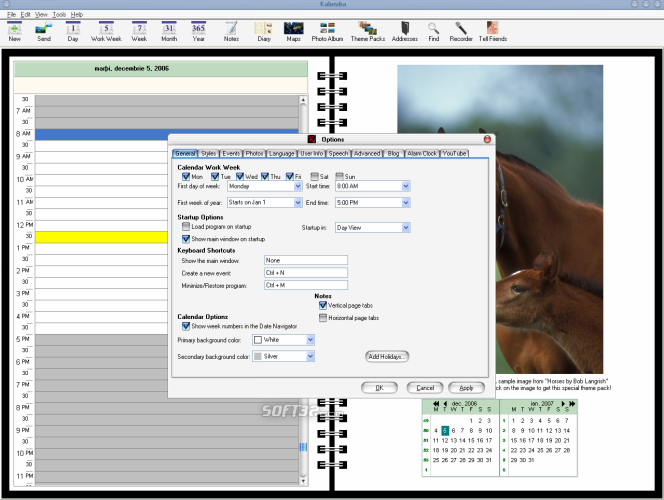Click the Add Holidays button
The height and width of the screenshot is (500, 664).
click(387, 356)
